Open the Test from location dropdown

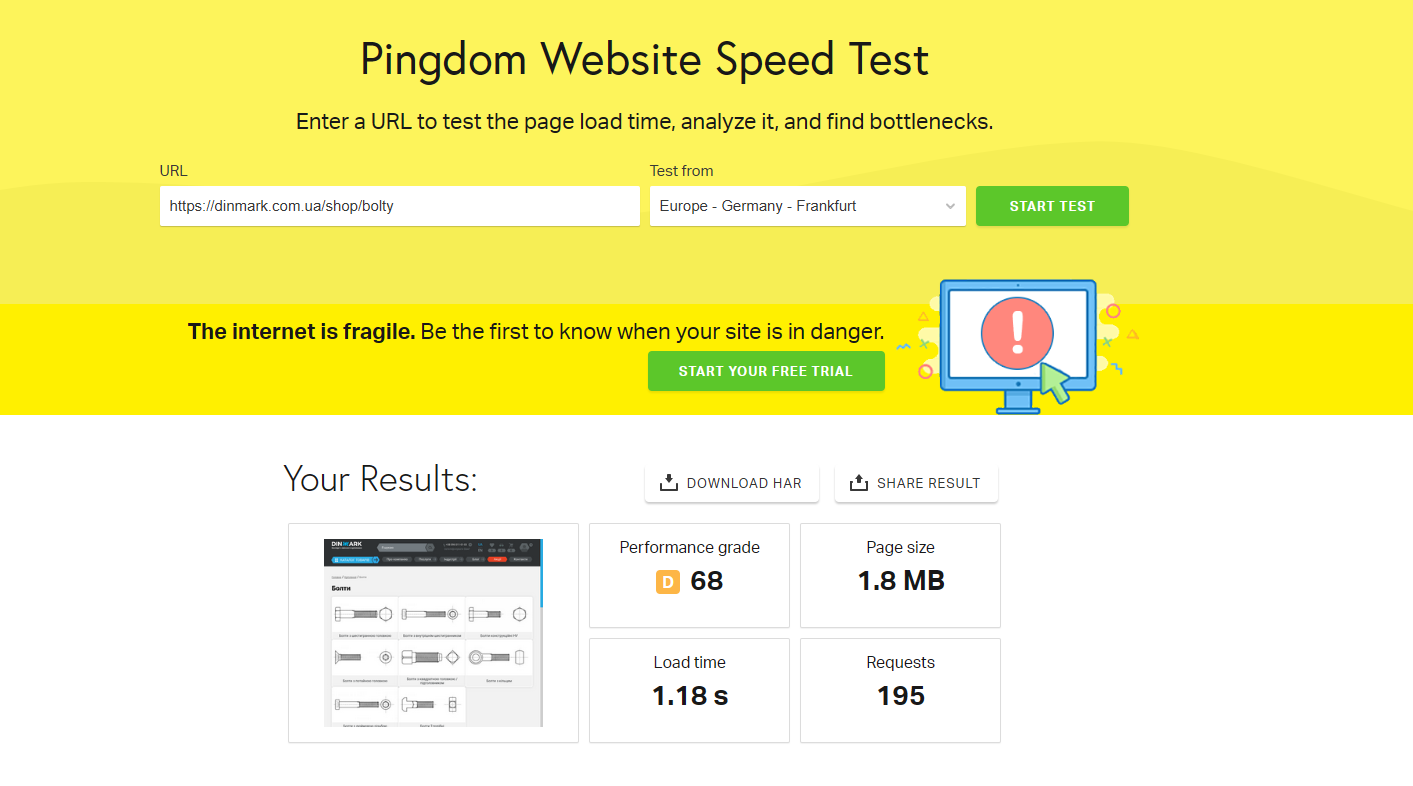(808, 206)
